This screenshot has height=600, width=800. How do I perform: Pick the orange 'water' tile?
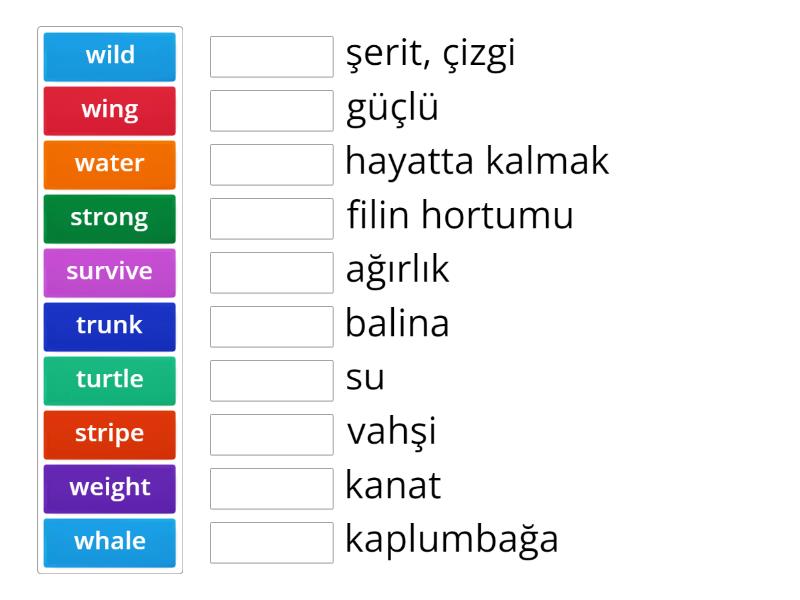pyautogui.click(x=110, y=164)
